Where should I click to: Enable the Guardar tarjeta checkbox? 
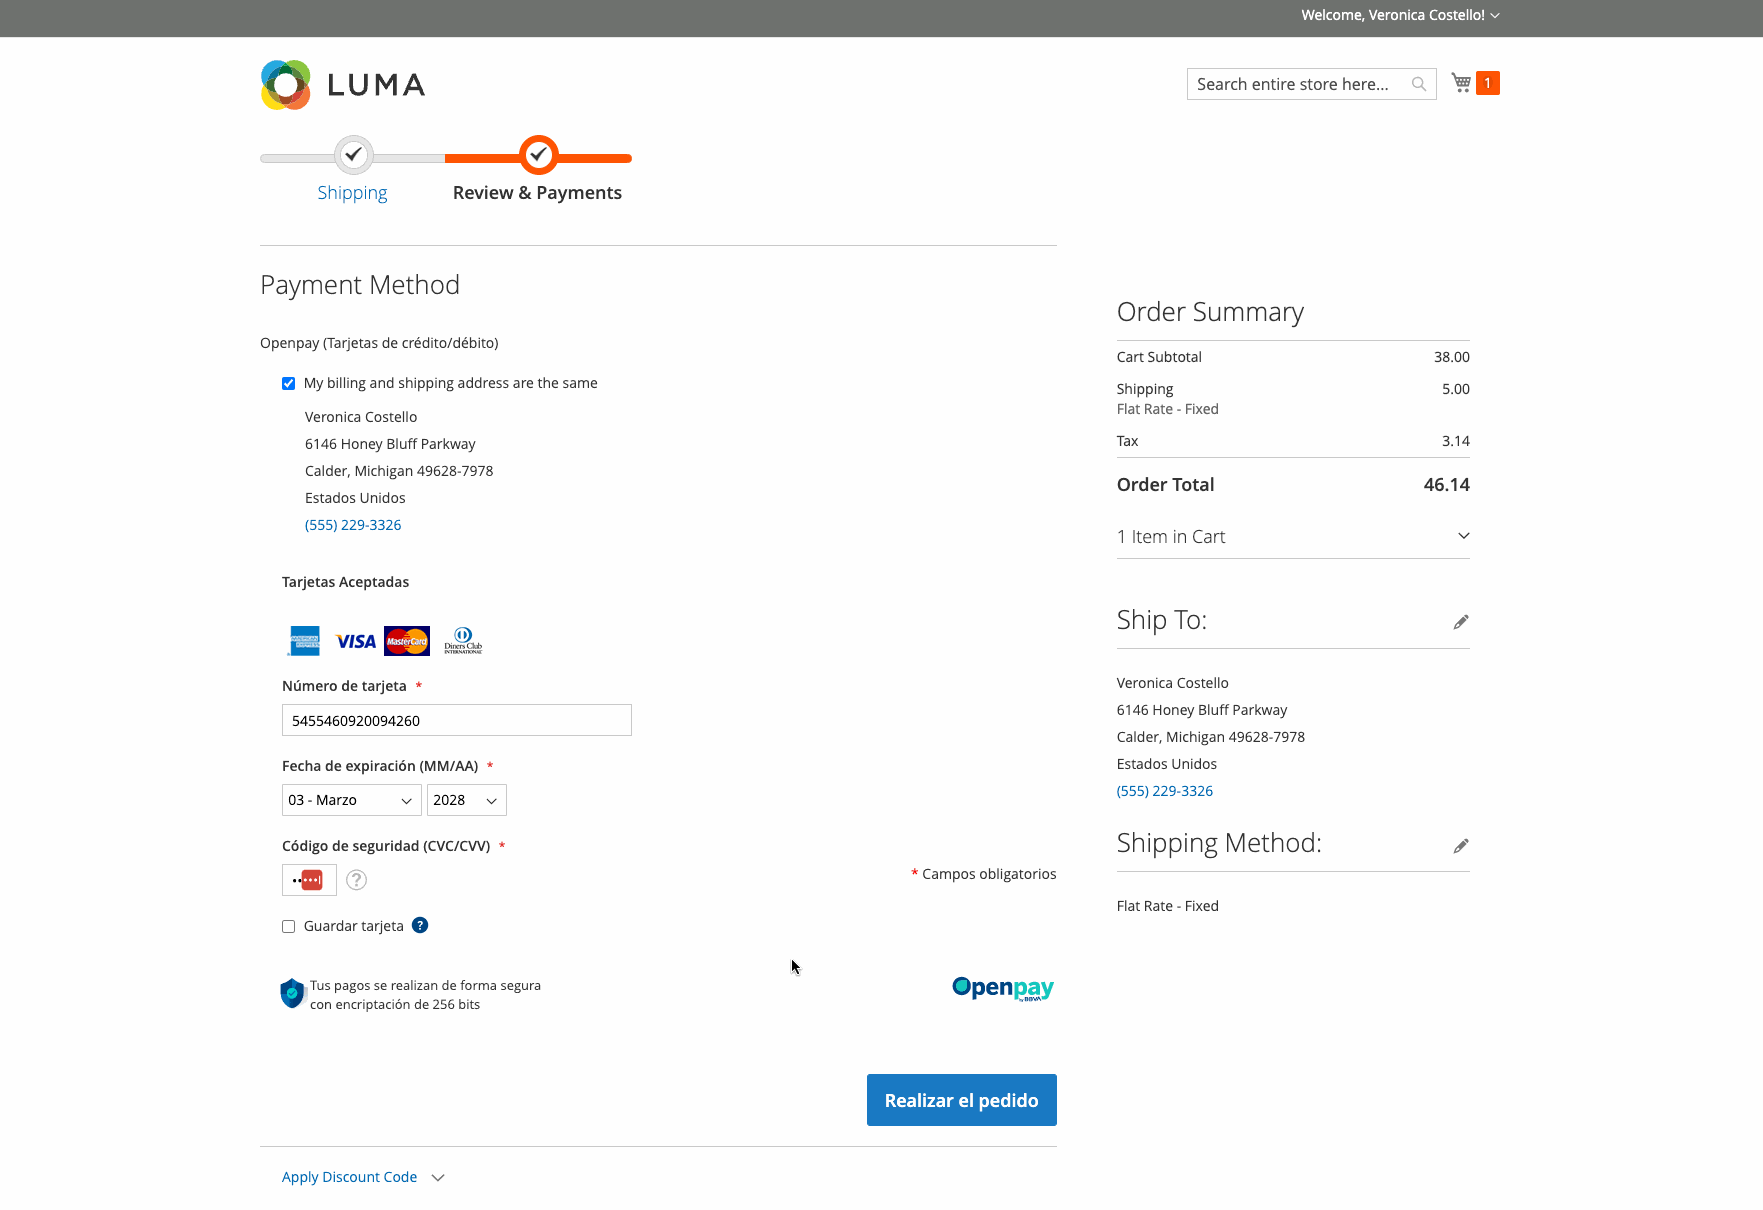point(288,926)
